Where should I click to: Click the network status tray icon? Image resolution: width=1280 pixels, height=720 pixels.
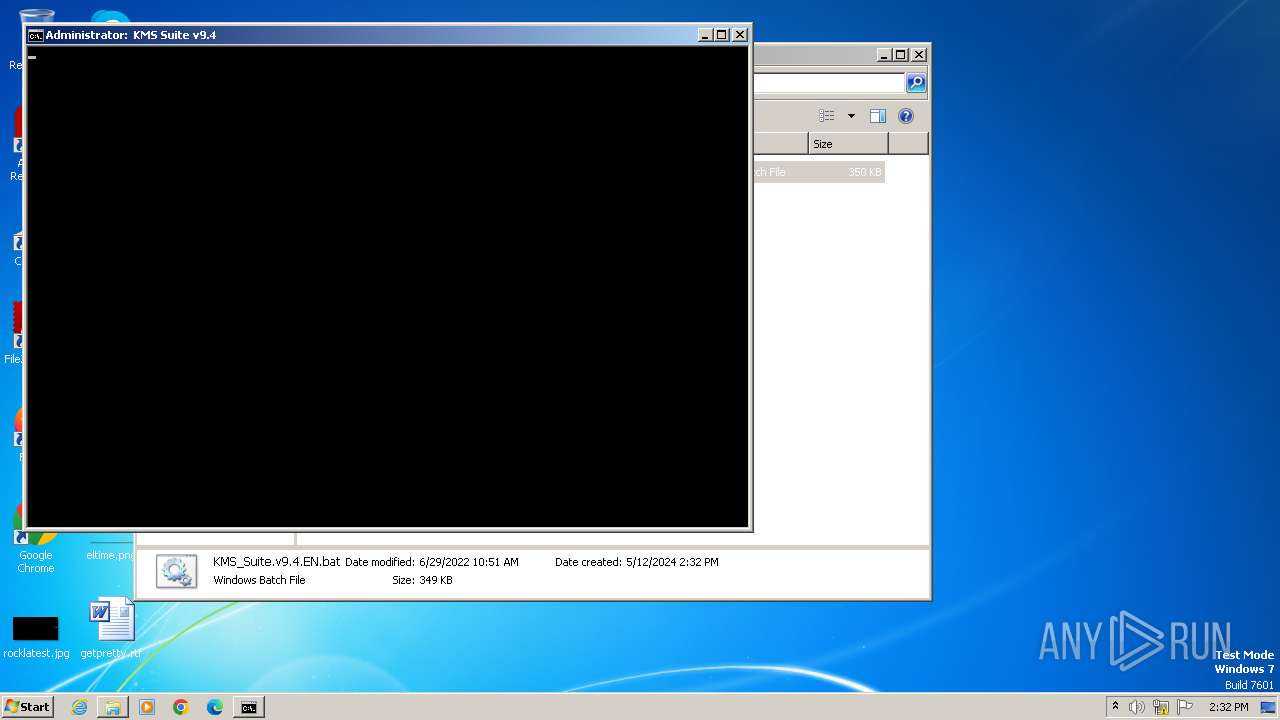pyautogui.click(x=1161, y=707)
